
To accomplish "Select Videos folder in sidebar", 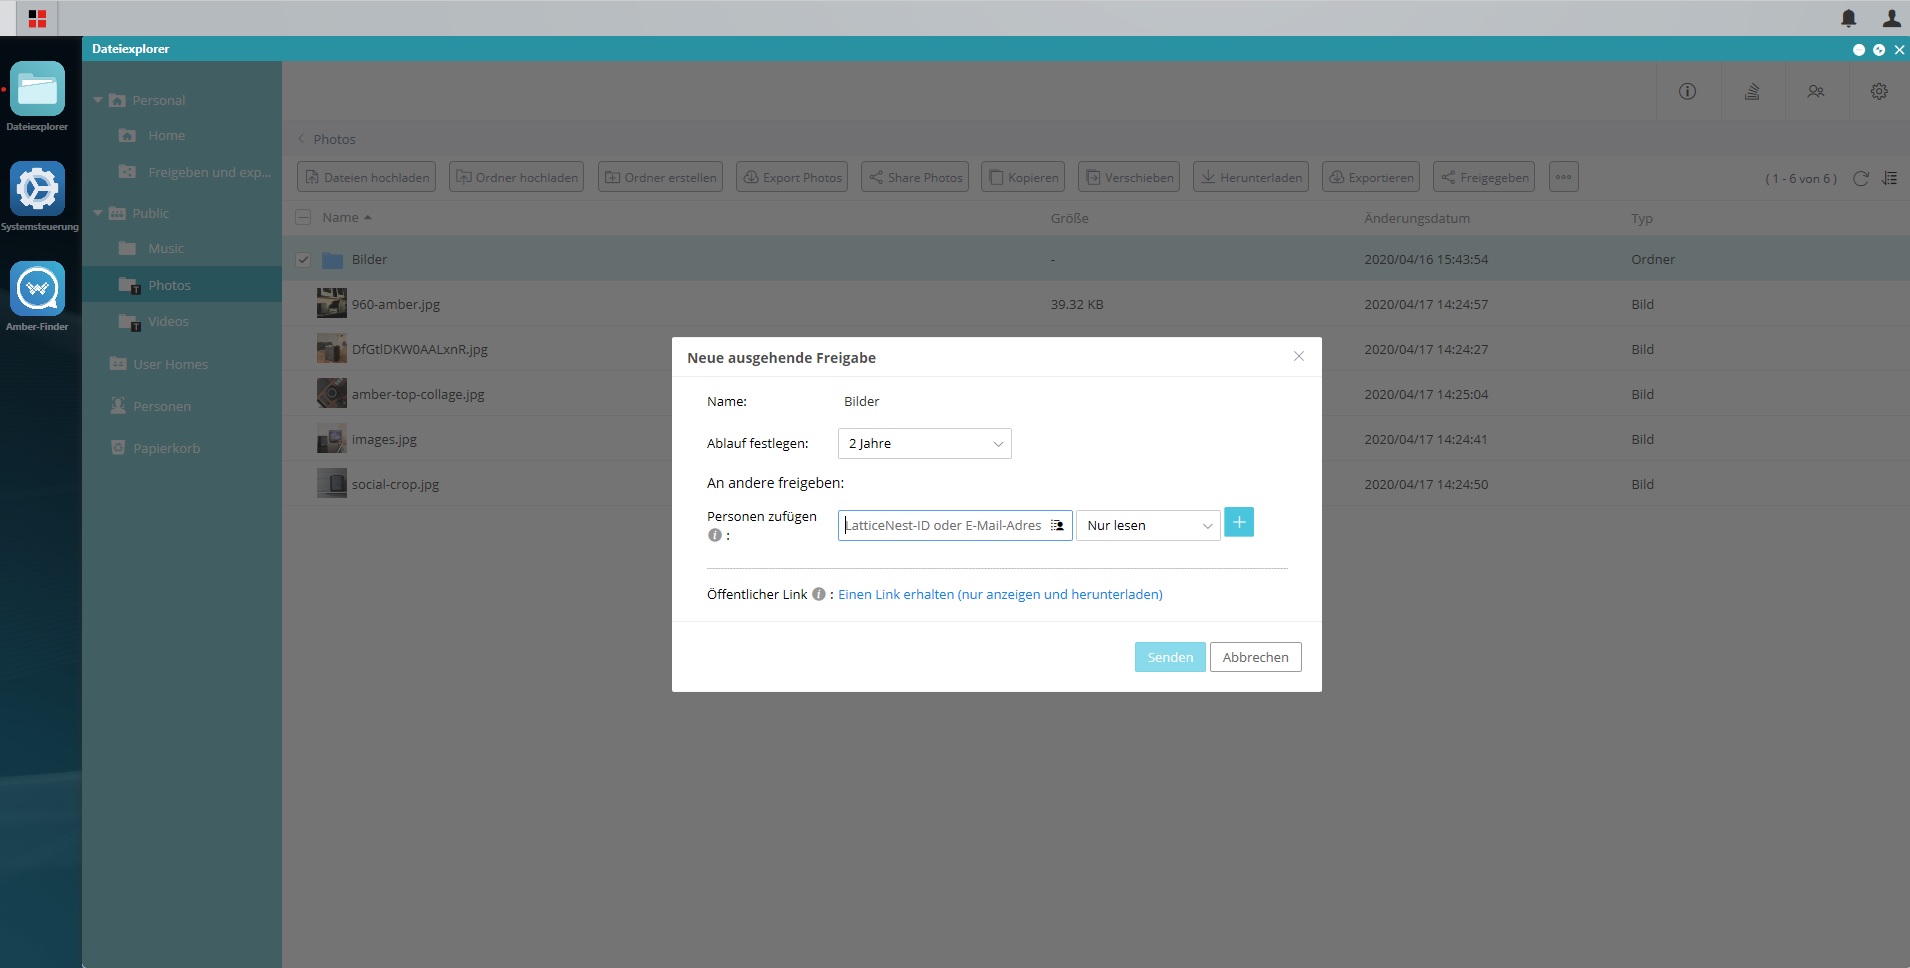I will [x=168, y=321].
